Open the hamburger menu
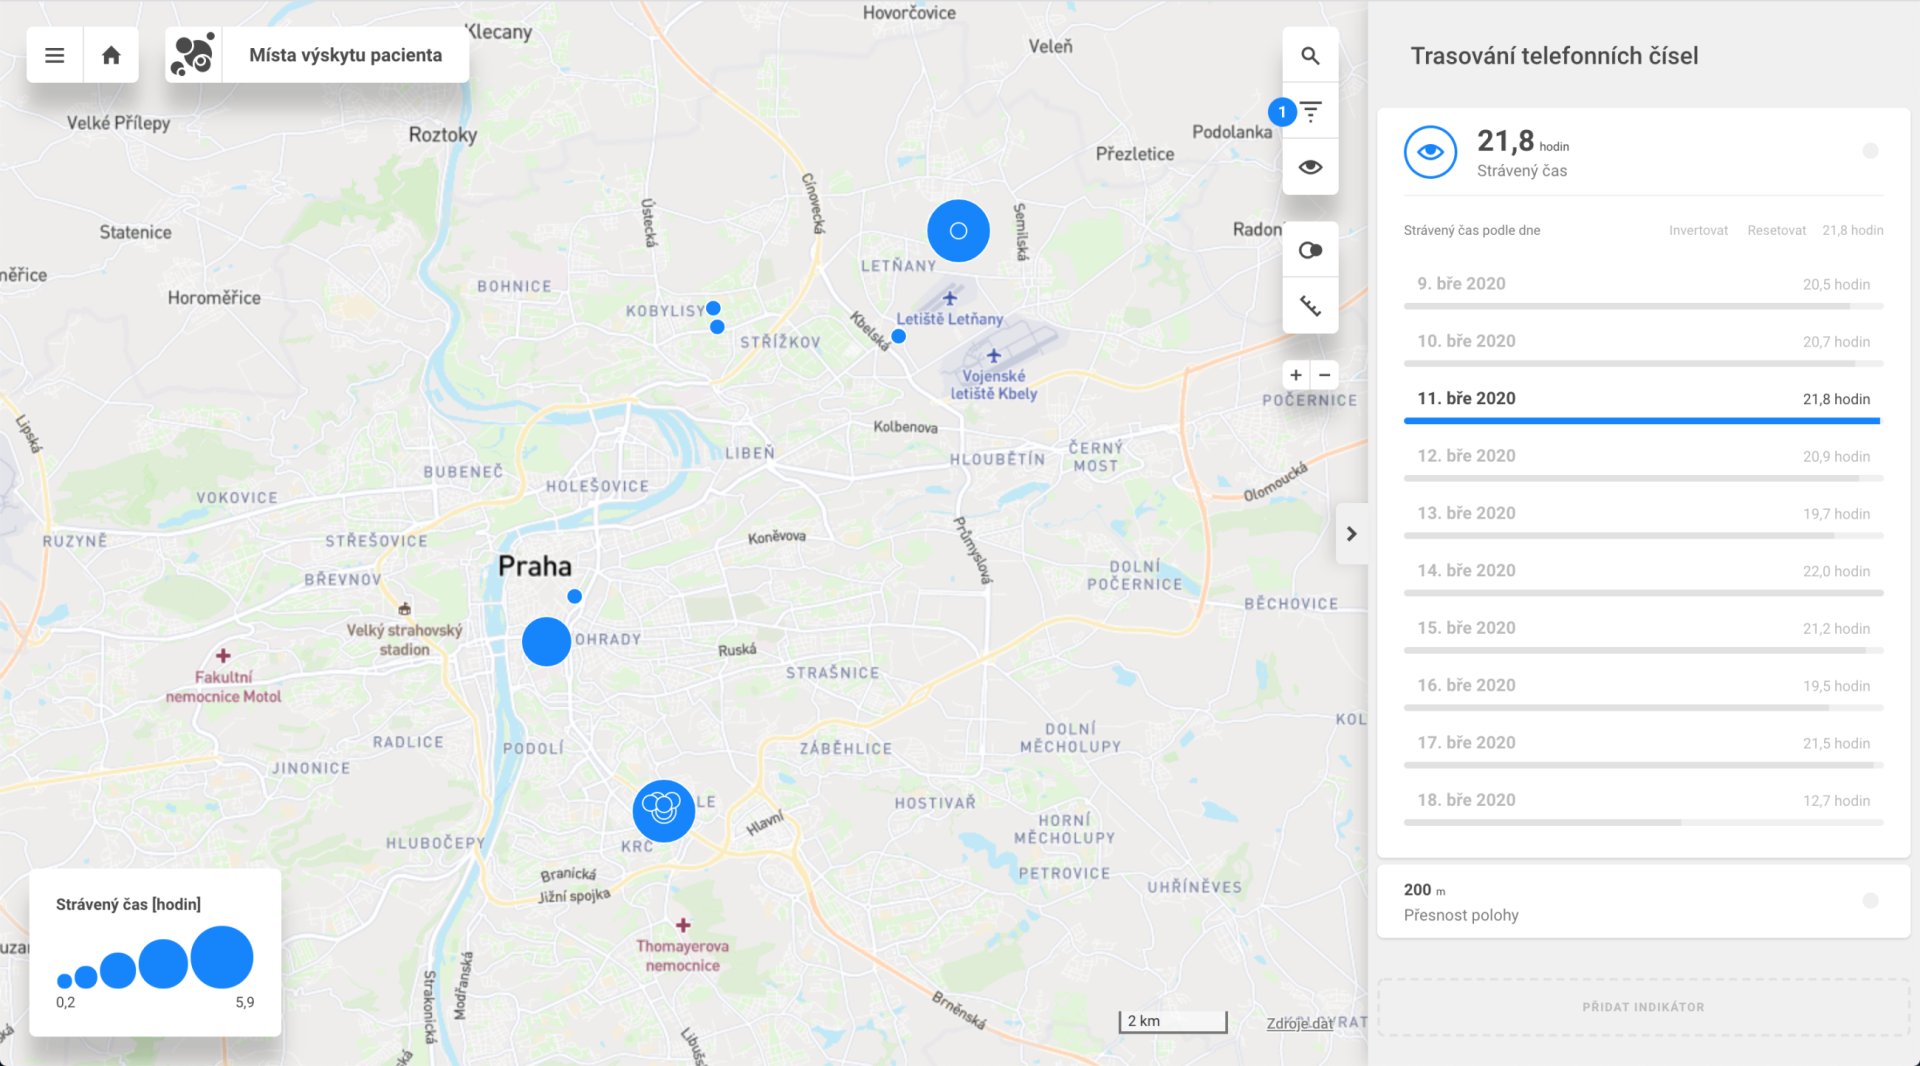1920x1066 pixels. click(55, 56)
